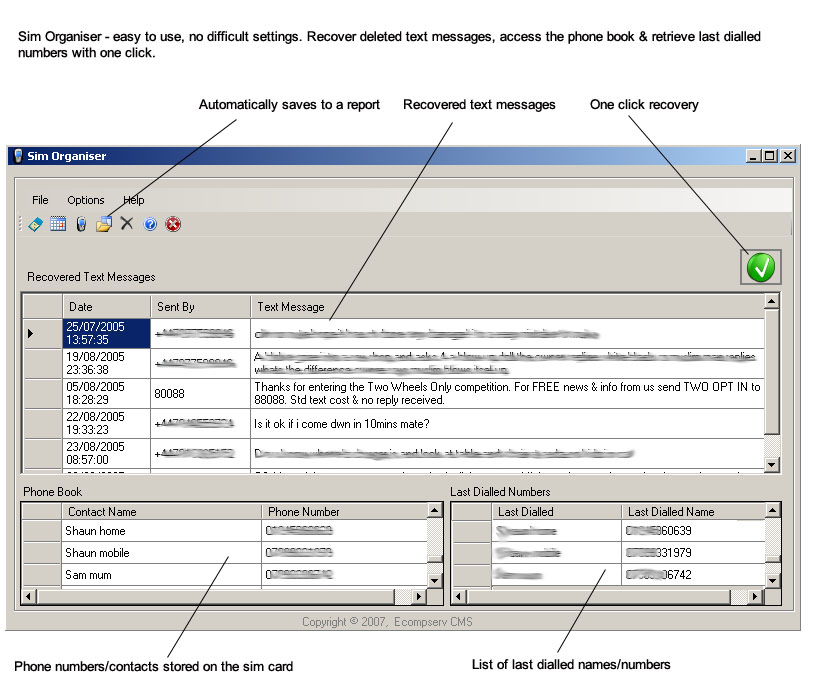Viewport: 817px width, 686px height.
Task: Select the Sam mum contact
Action: click(x=162, y=575)
